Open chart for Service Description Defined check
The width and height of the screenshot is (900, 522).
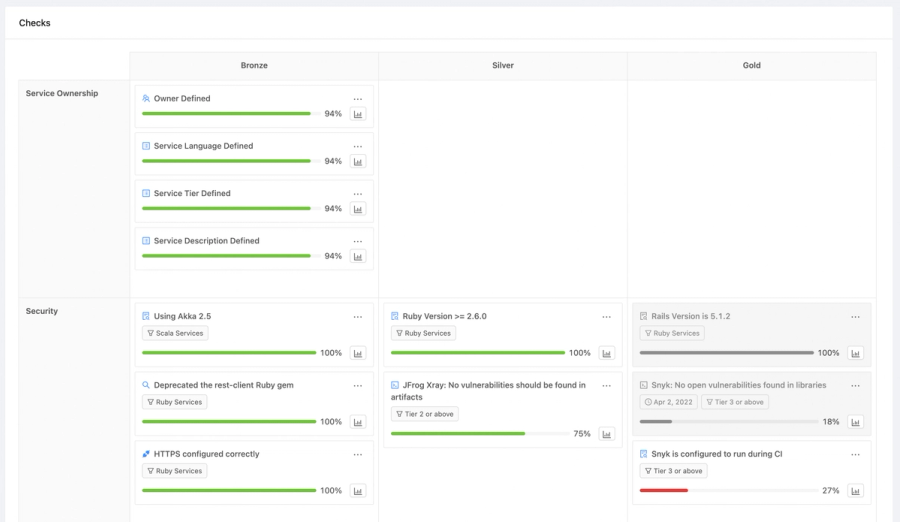358,256
